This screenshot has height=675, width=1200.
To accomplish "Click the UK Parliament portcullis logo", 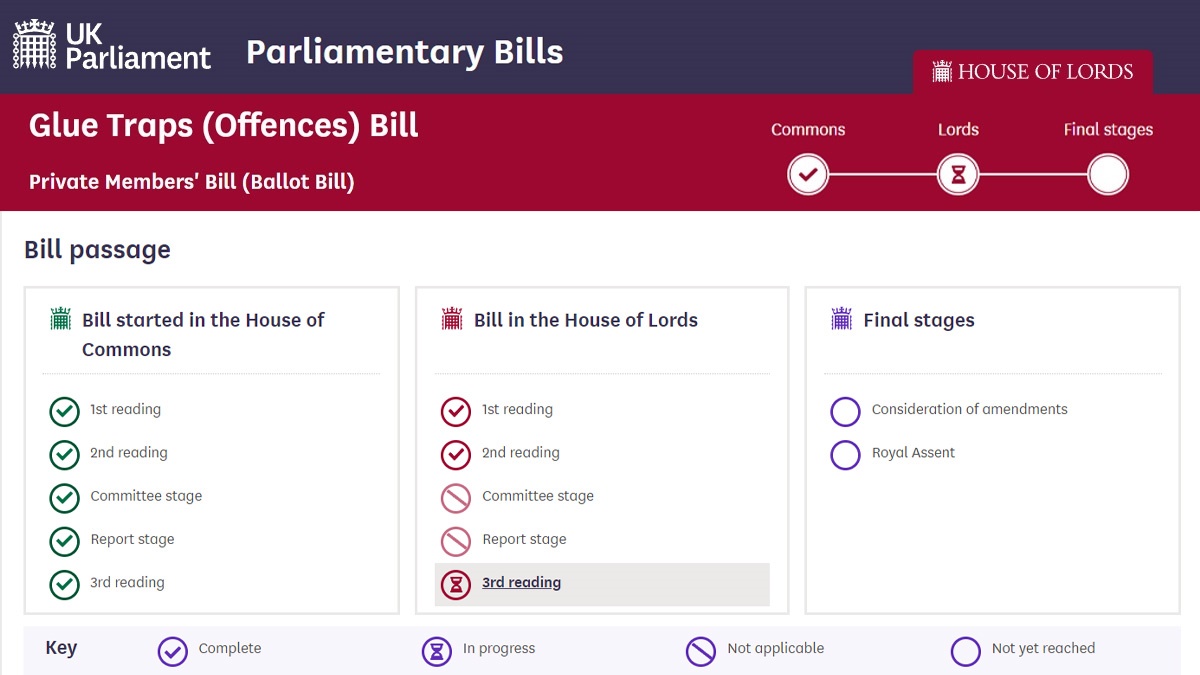I will click(x=34, y=45).
